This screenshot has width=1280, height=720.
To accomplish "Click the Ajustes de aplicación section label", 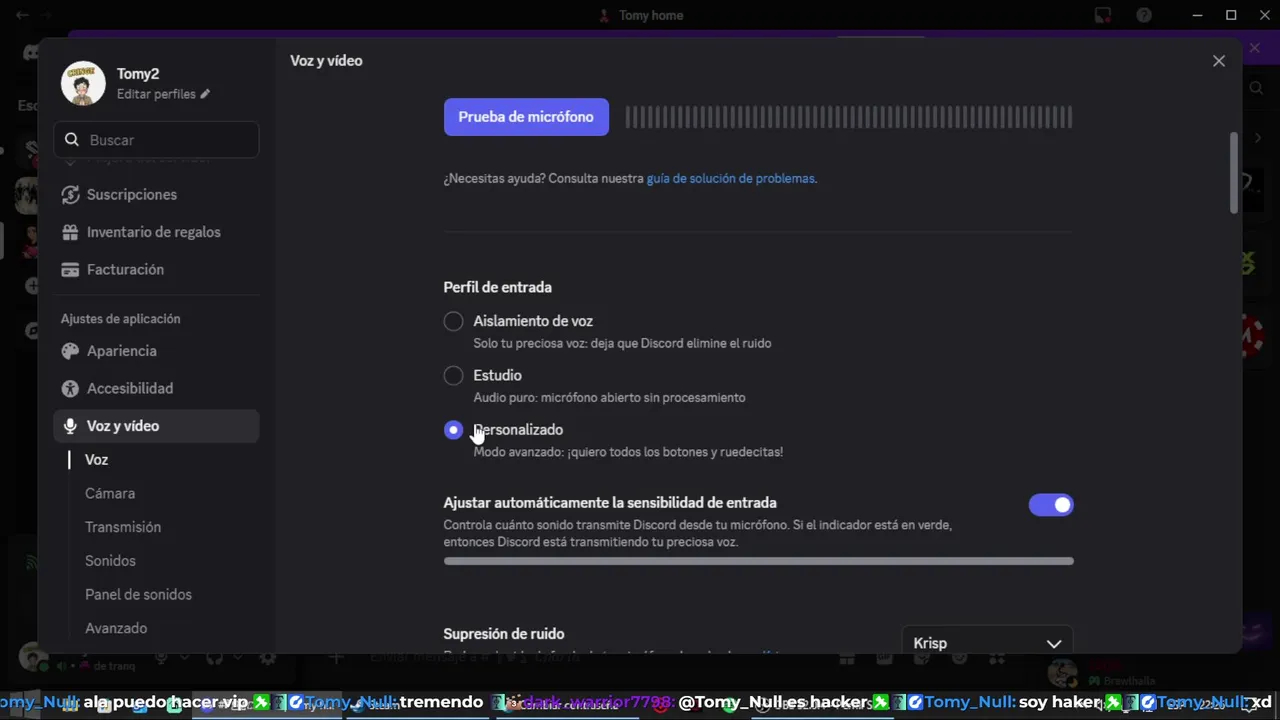I will tap(120, 319).
